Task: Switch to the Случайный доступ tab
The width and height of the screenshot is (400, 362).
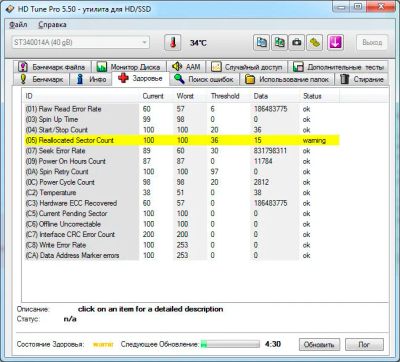Action: (x=247, y=67)
